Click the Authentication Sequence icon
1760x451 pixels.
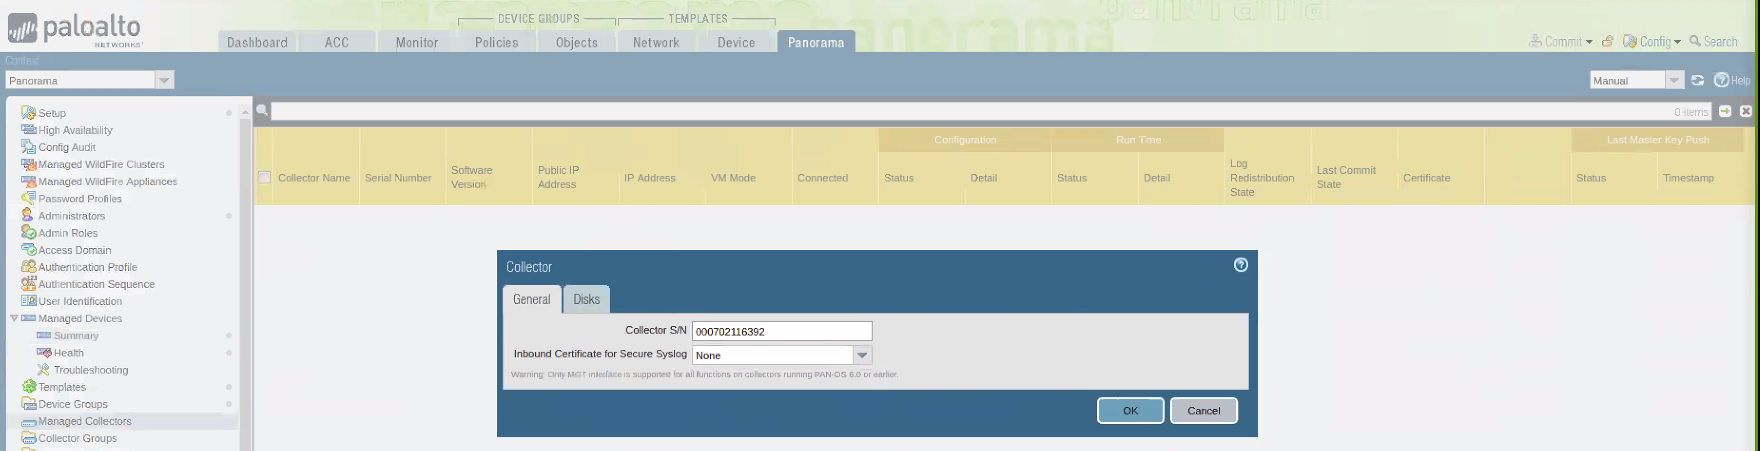[x=28, y=284]
